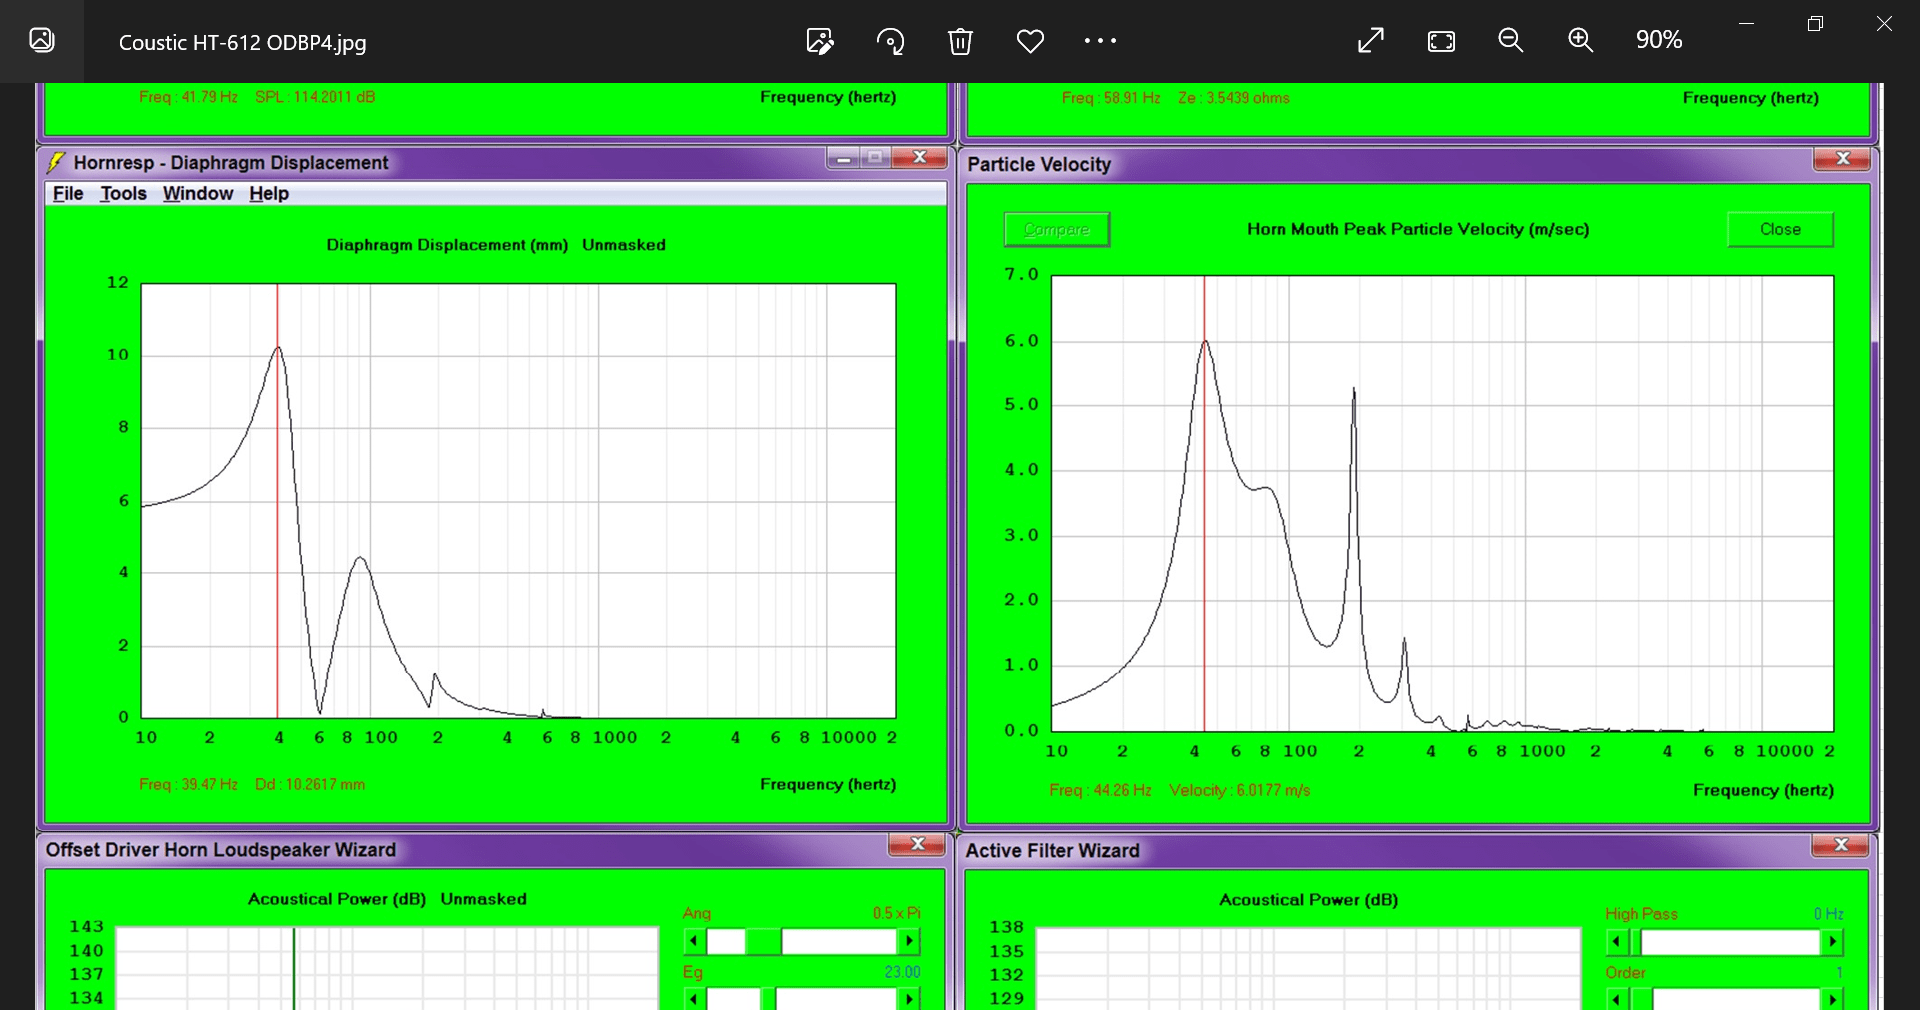Screen dimensions: 1920x1010
Task: Click the Eg value 23.00
Action: [902, 972]
